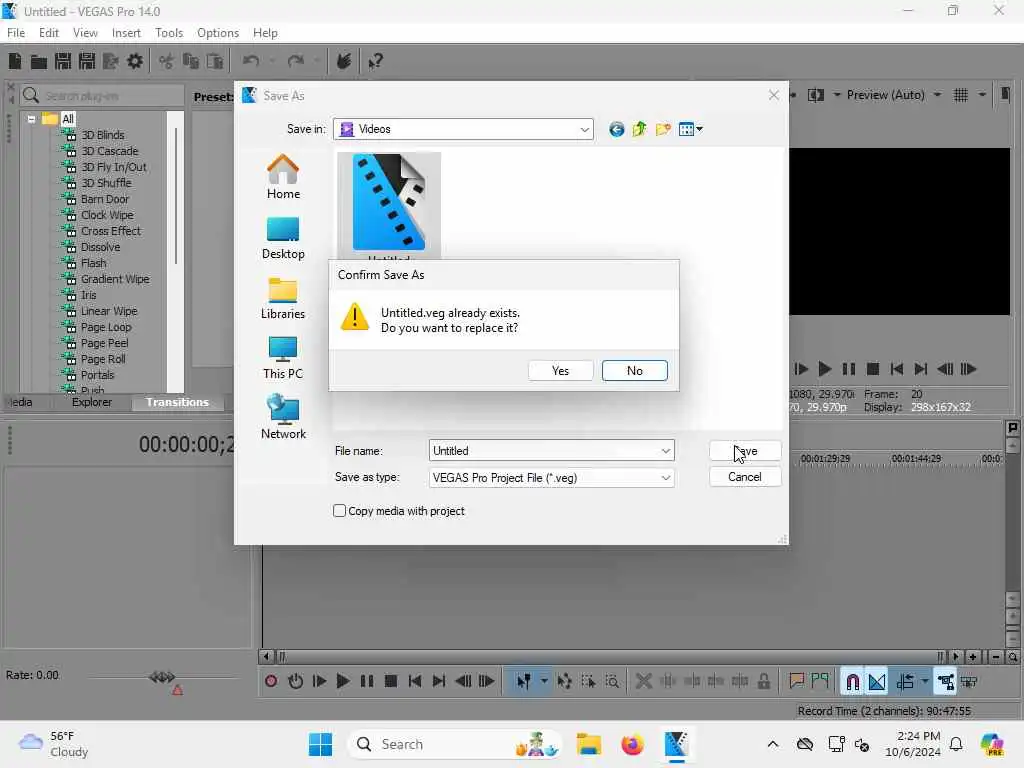Collapse the All transitions tree folder

click(31, 120)
